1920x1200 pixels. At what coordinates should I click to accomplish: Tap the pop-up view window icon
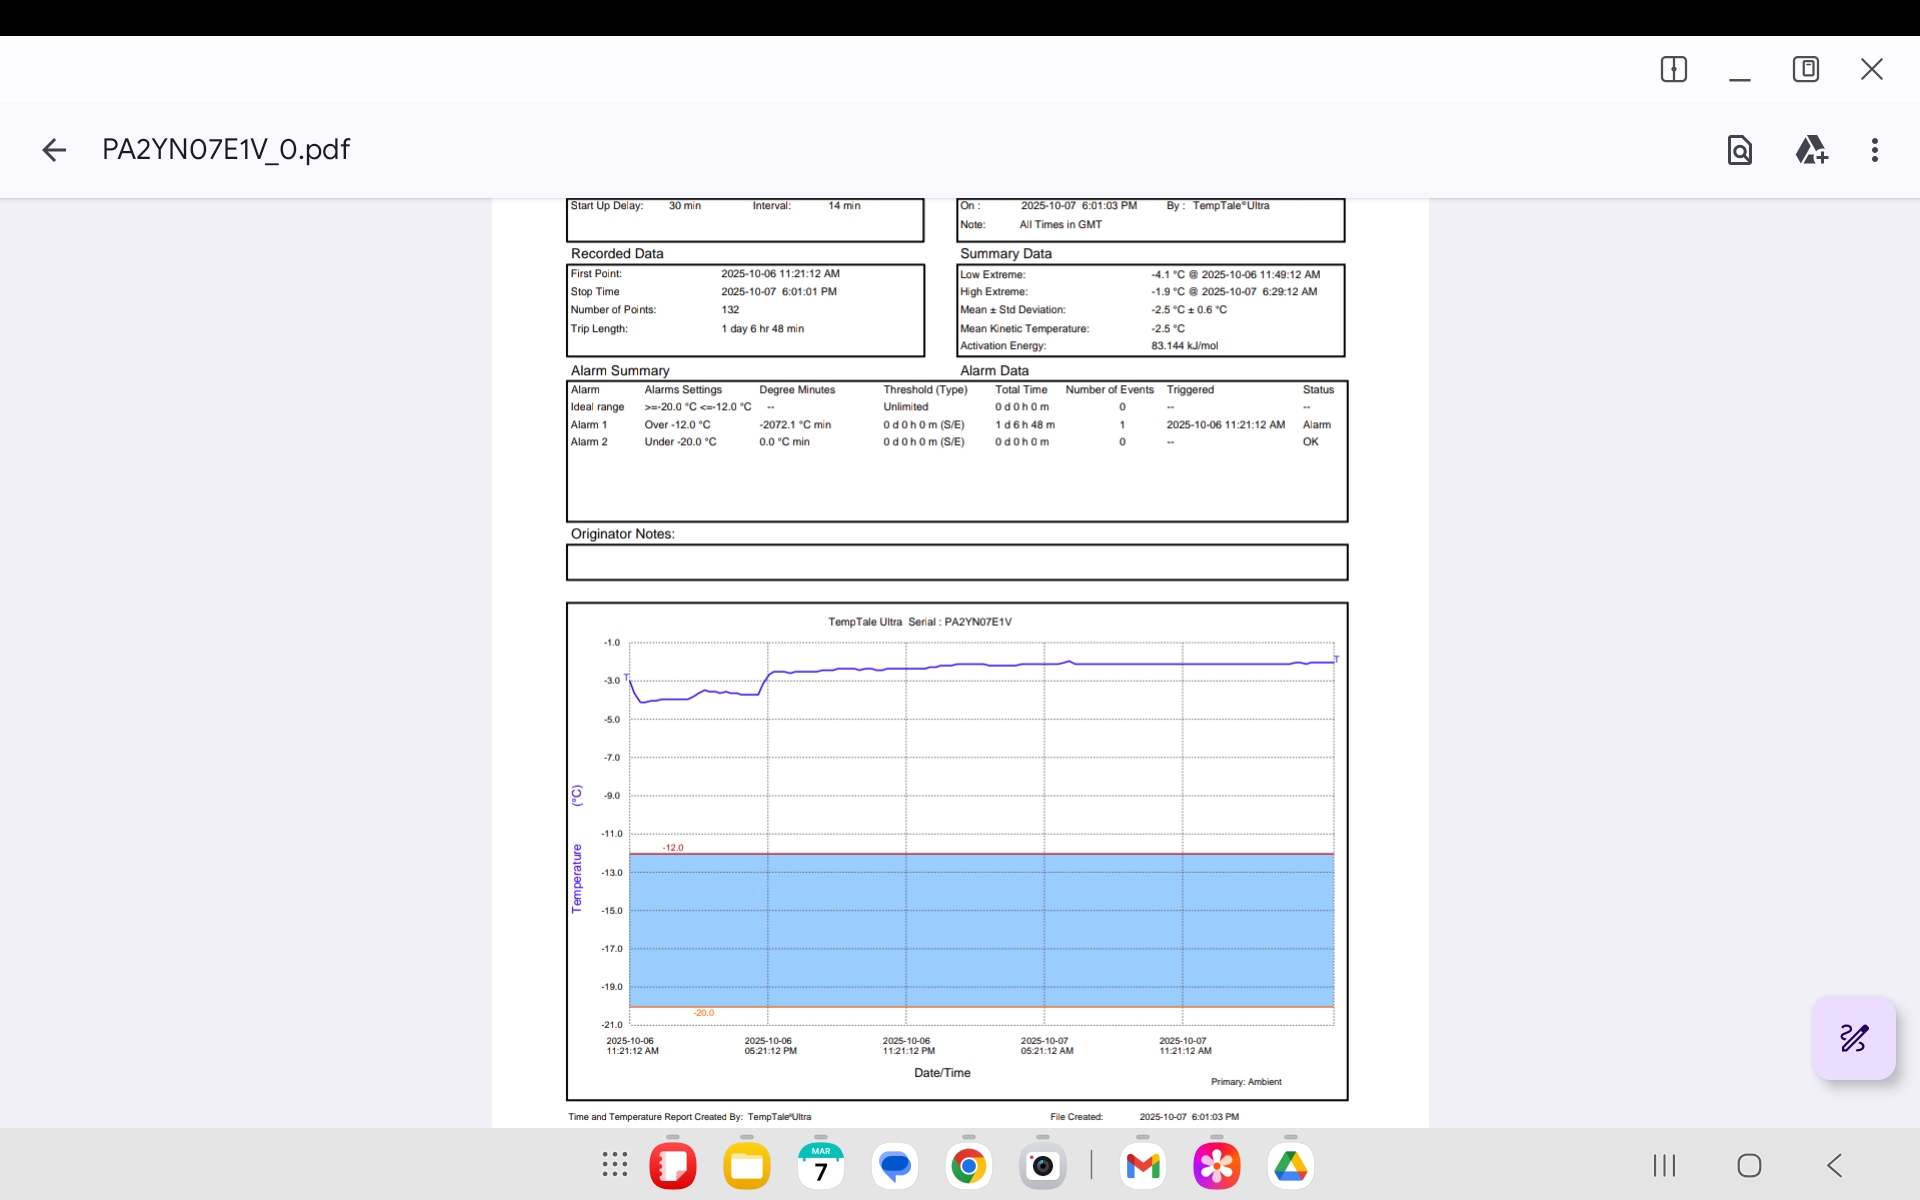point(1806,69)
